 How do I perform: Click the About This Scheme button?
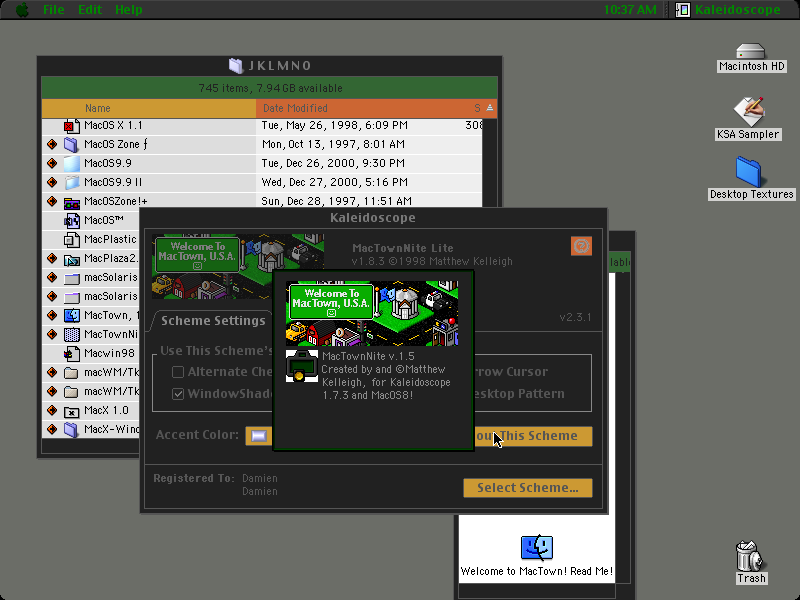pos(533,436)
